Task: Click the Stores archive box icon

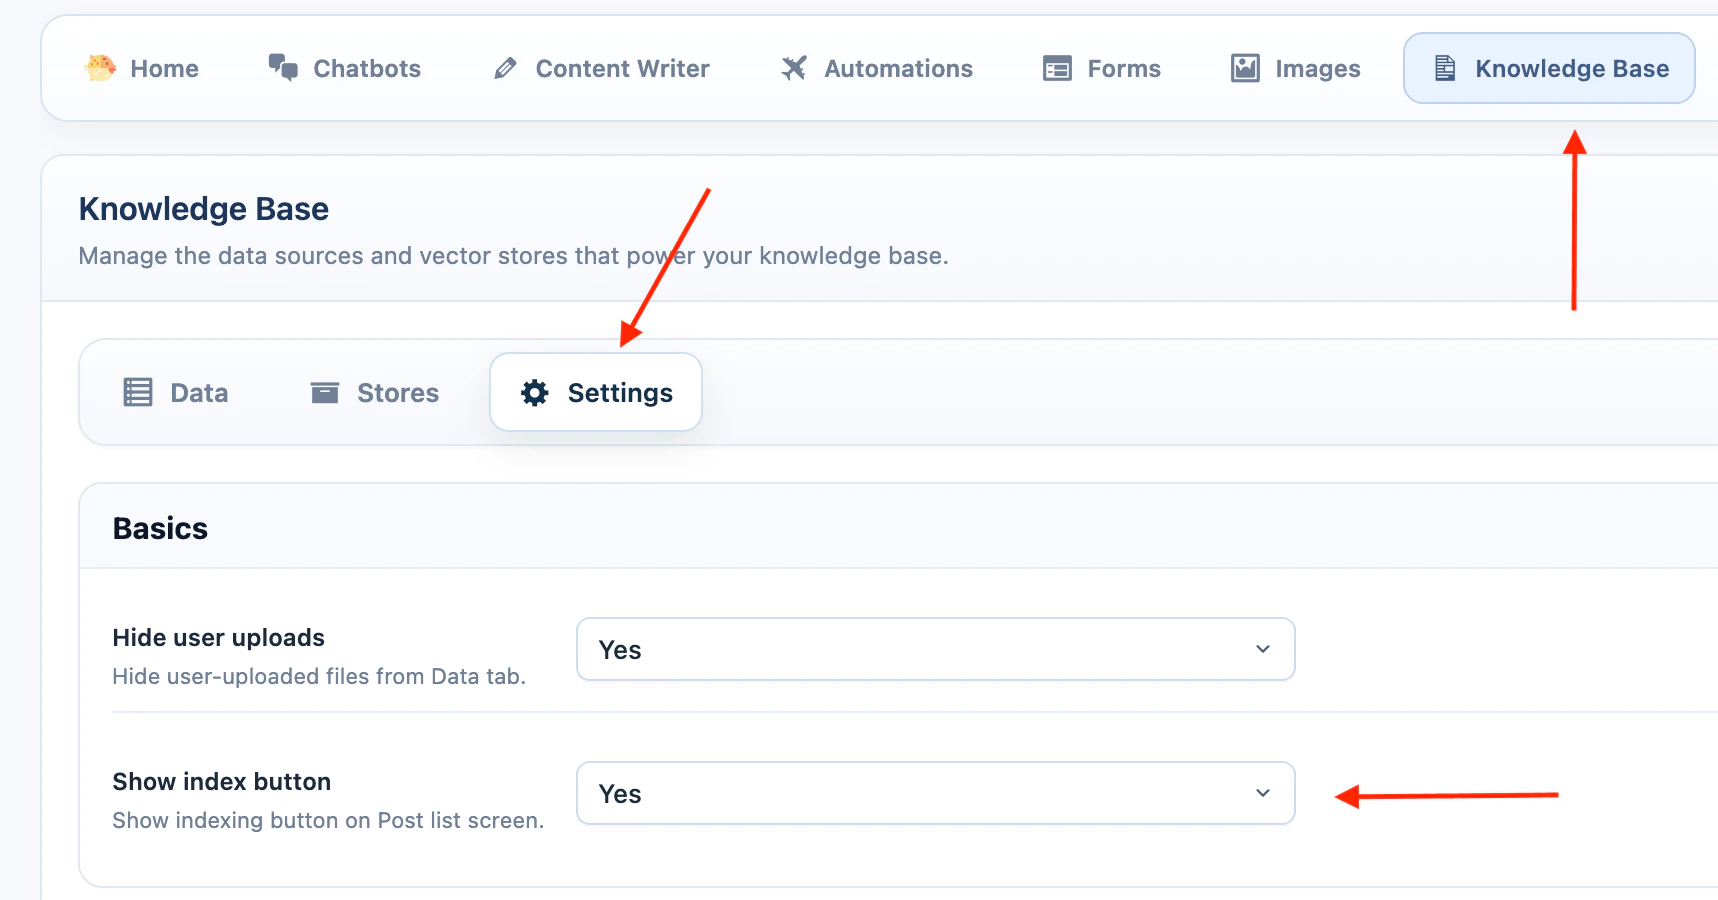Action: pos(325,392)
